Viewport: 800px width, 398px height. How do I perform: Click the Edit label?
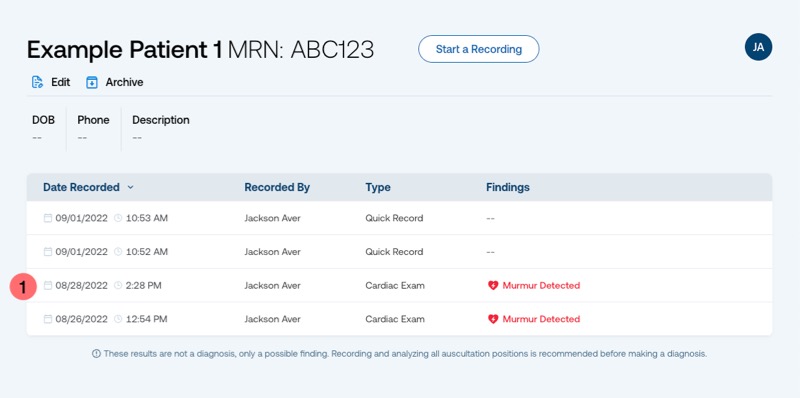(61, 82)
